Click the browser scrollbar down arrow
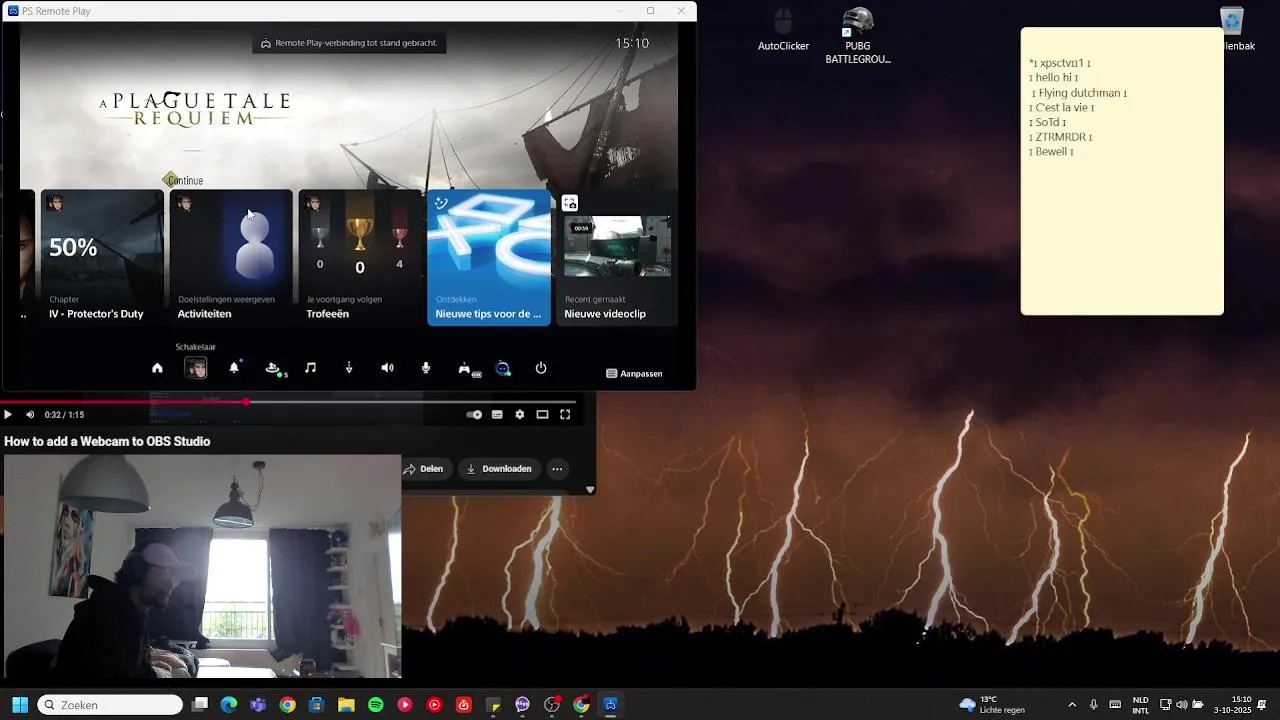The image size is (1280, 720). tap(590, 489)
